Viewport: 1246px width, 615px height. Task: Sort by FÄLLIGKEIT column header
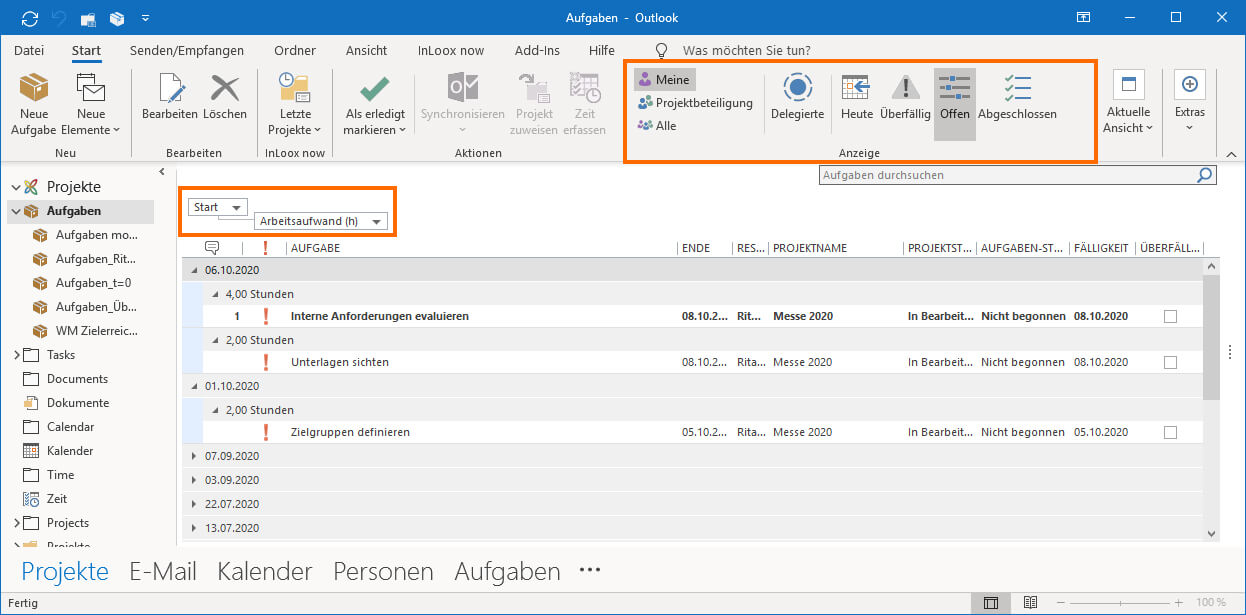pos(1101,248)
